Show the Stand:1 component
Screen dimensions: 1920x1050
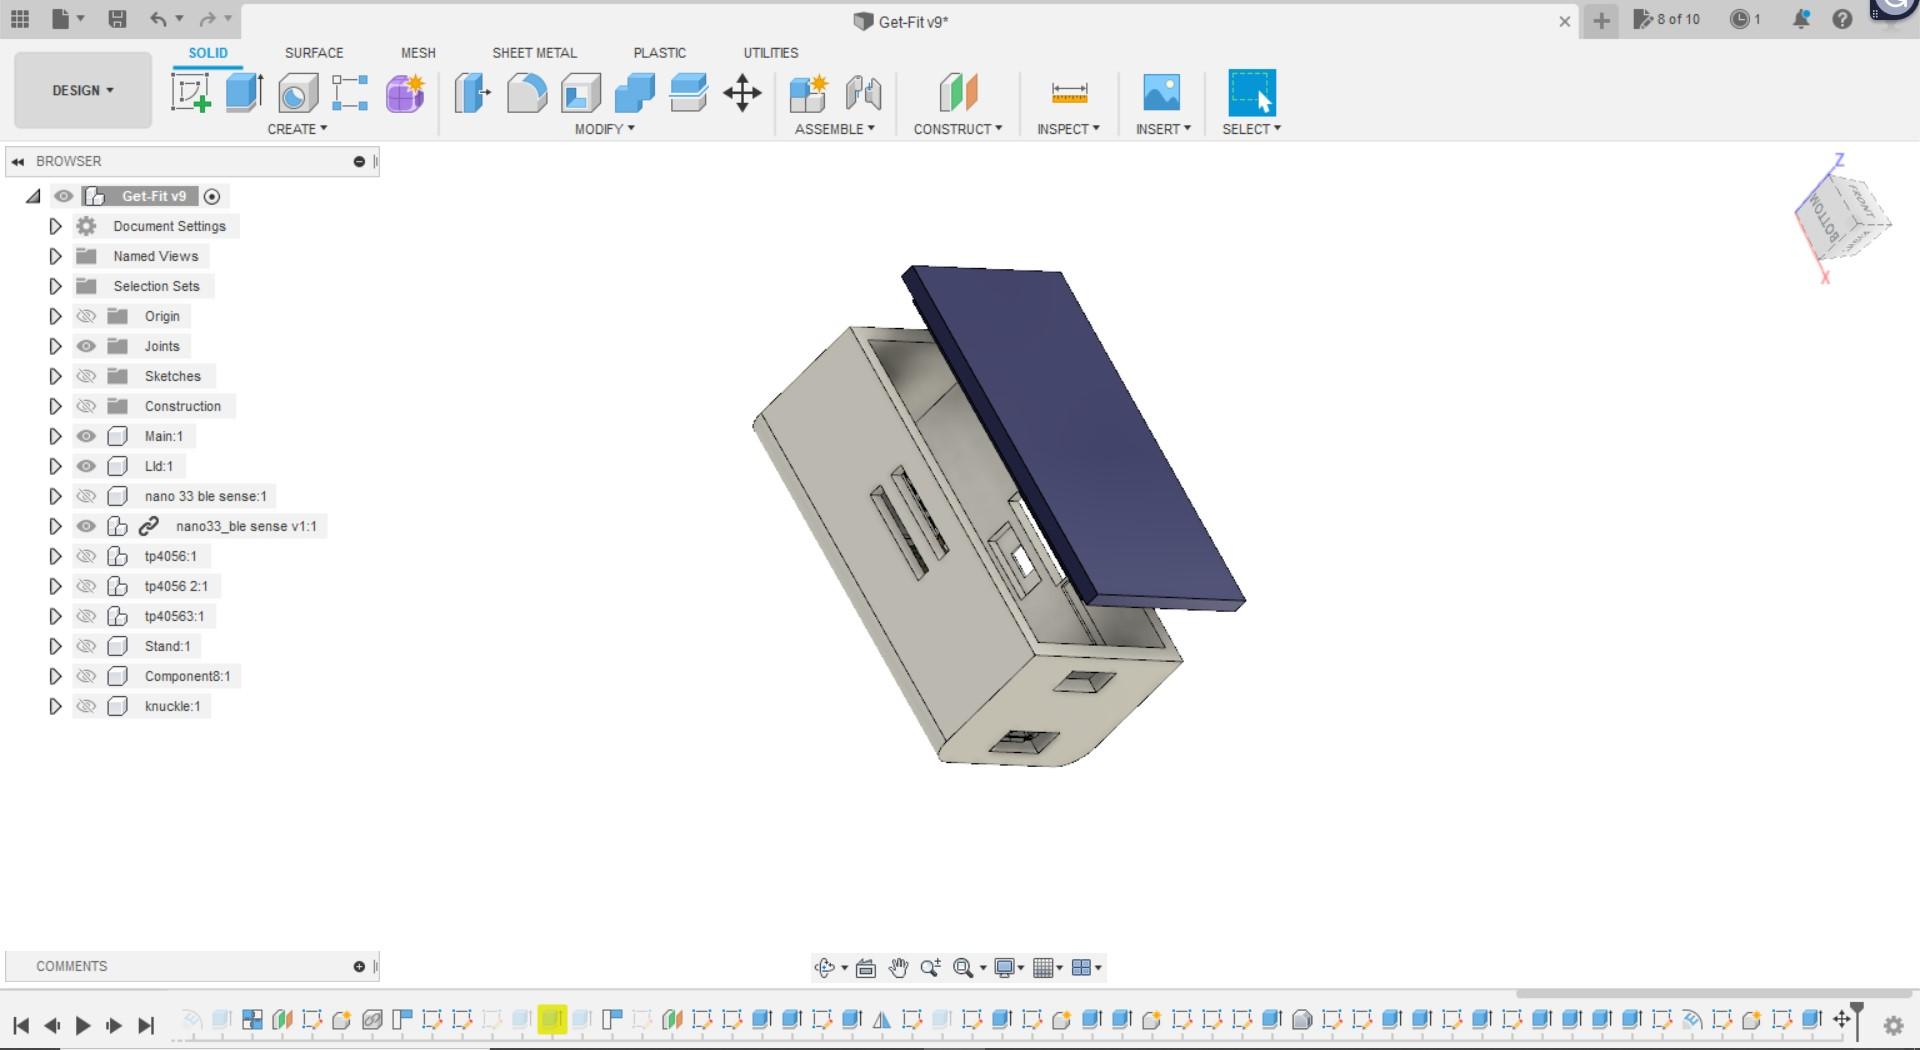[x=87, y=646]
